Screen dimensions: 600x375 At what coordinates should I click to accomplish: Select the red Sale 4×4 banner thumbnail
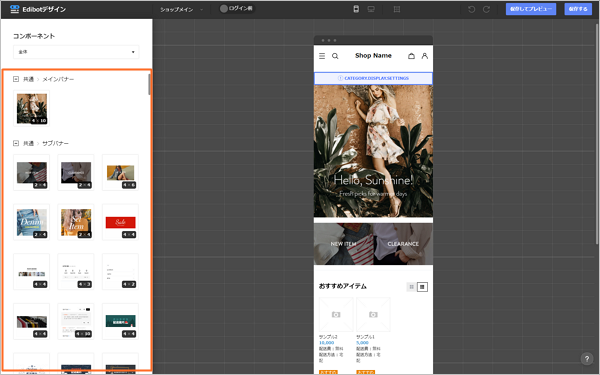120,222
